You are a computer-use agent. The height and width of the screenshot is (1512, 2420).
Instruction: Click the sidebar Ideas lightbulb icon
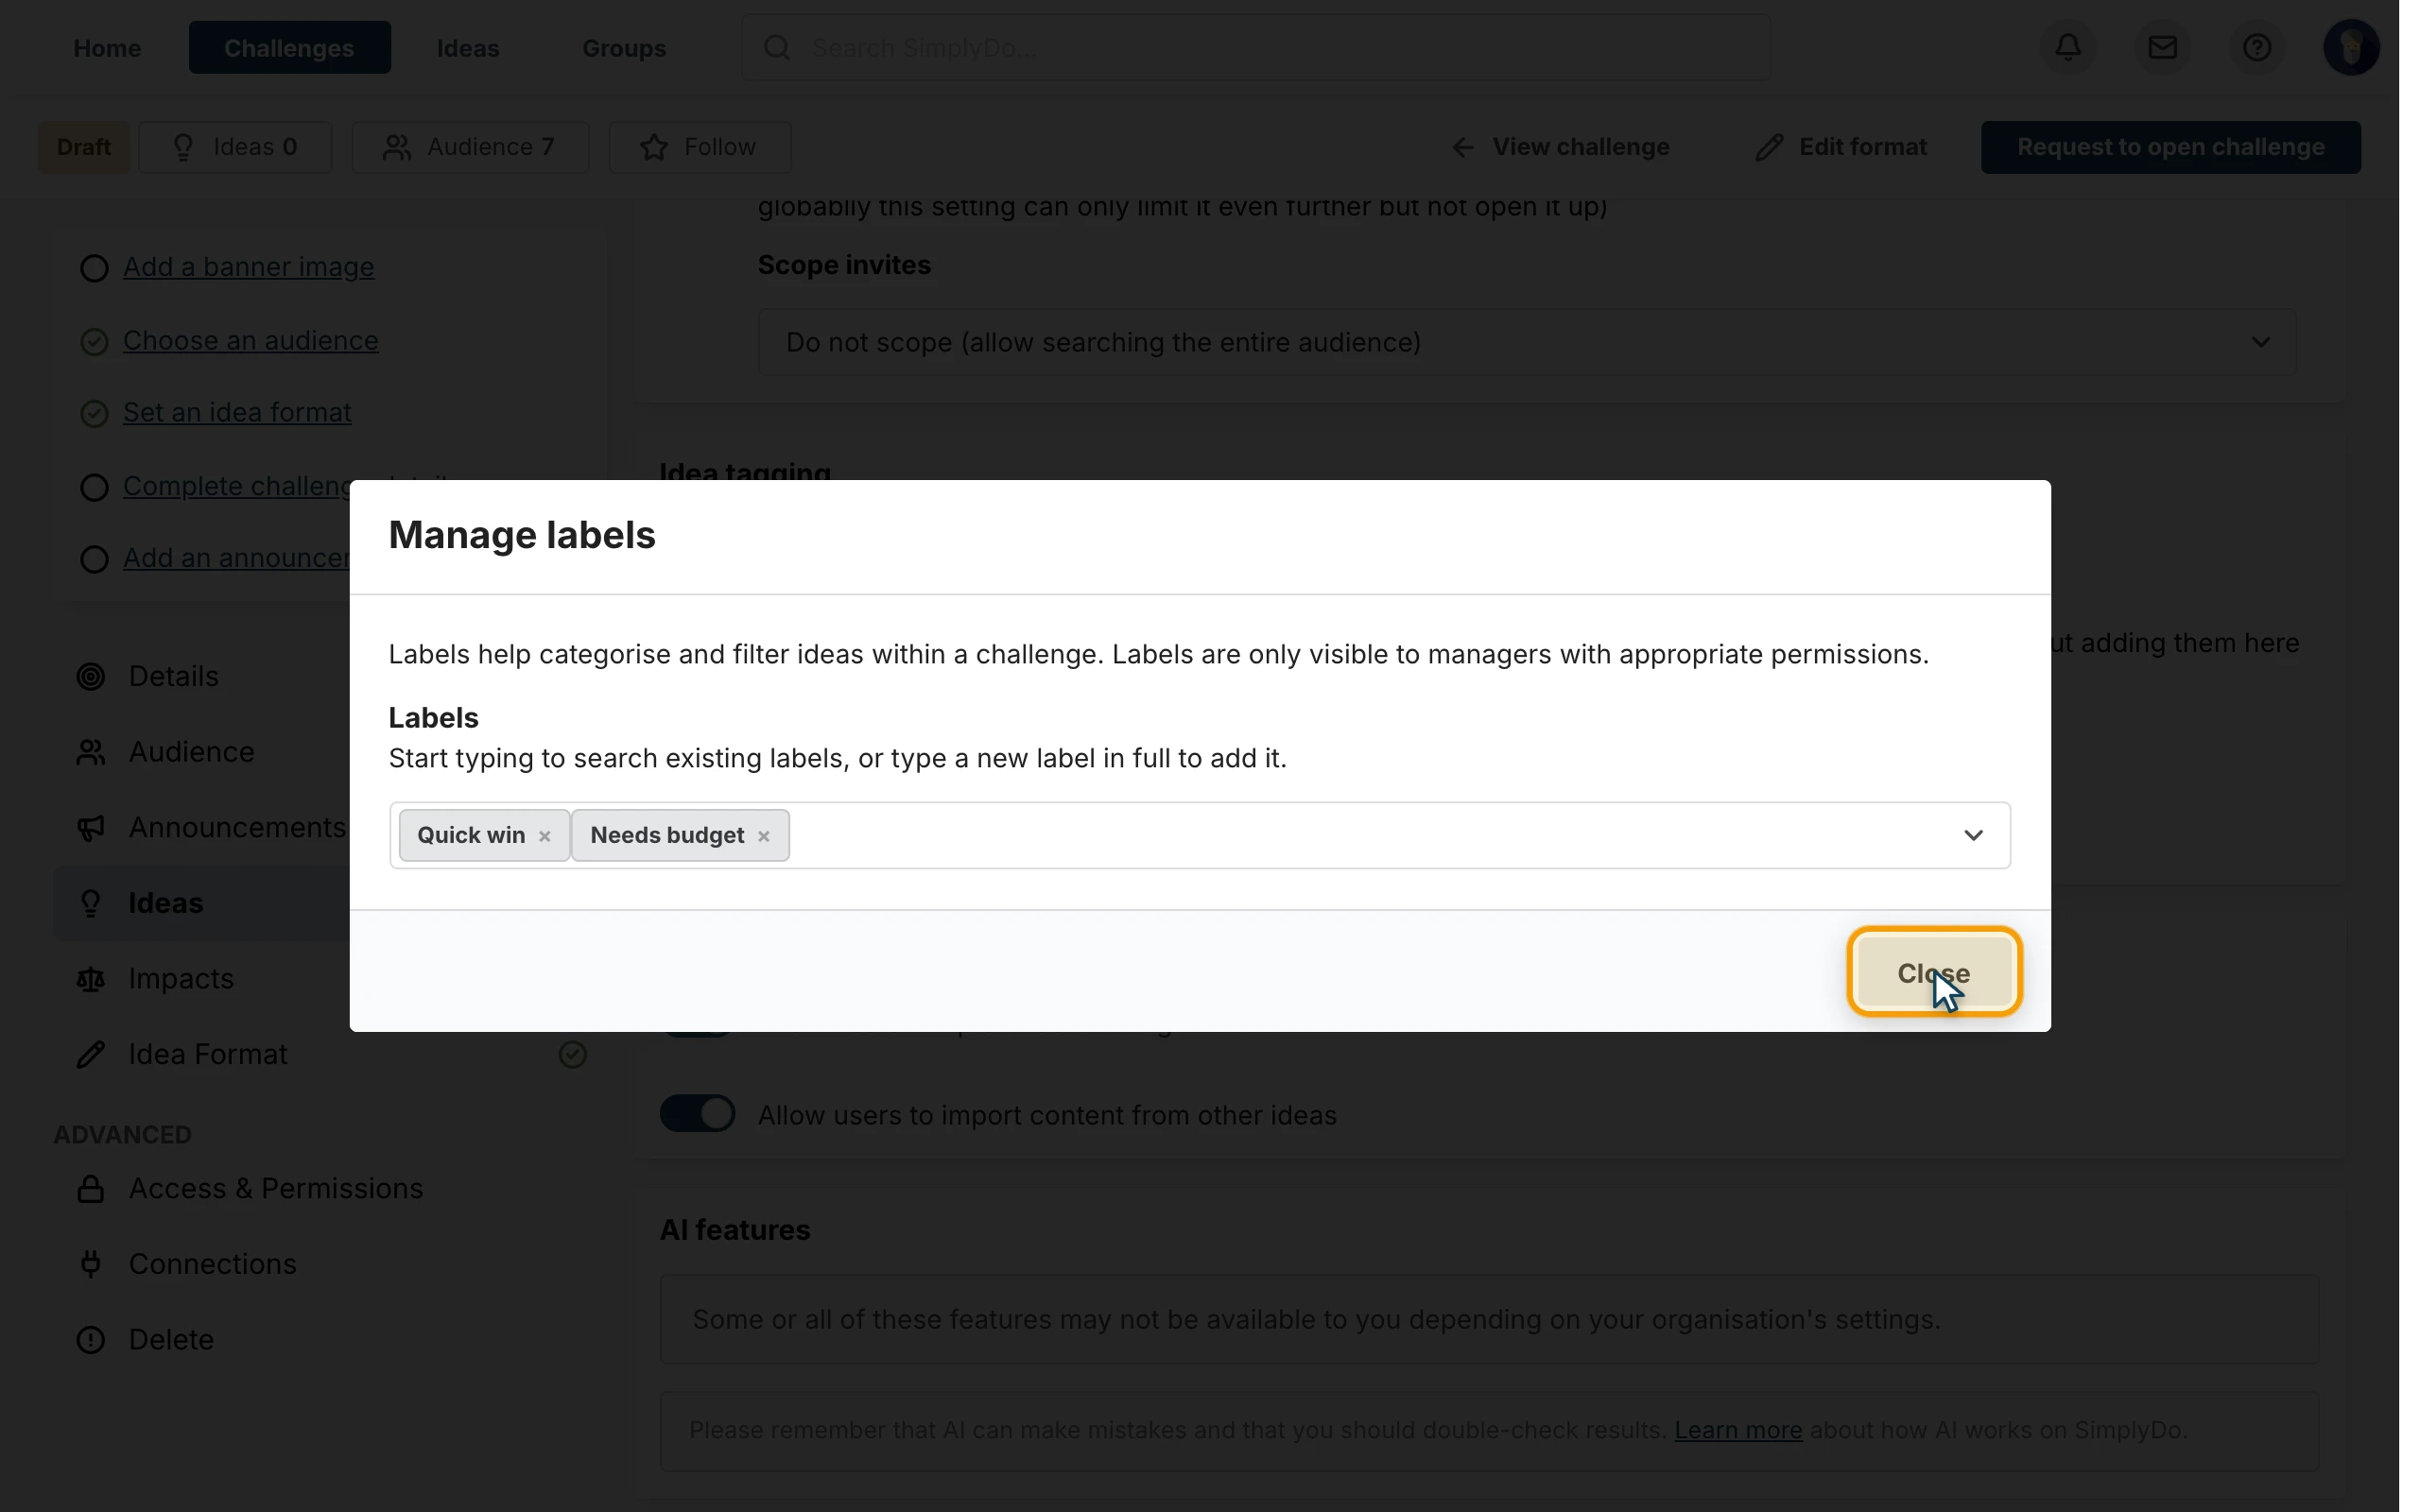91,903
